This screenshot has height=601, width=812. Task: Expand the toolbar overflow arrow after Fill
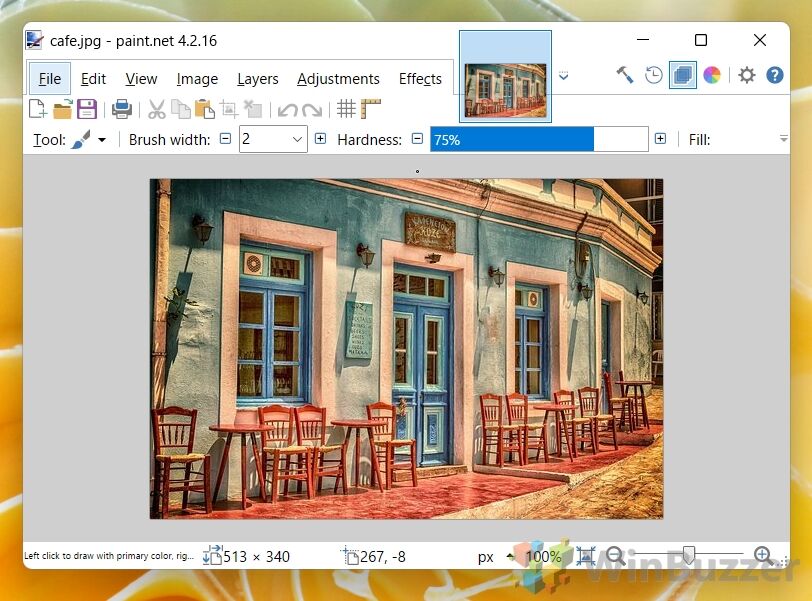(x=784, y=139)
